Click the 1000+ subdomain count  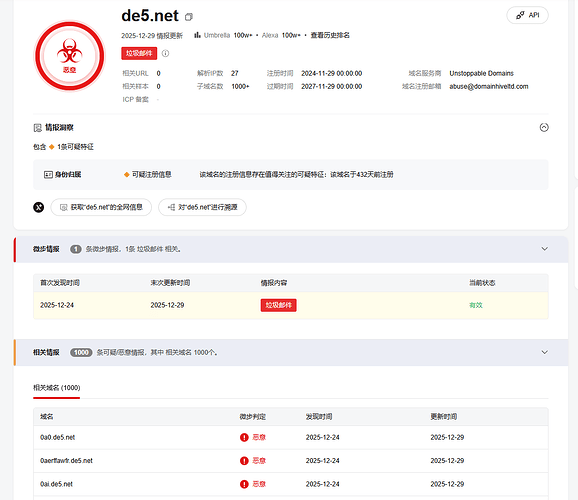(x=240, y=86)
